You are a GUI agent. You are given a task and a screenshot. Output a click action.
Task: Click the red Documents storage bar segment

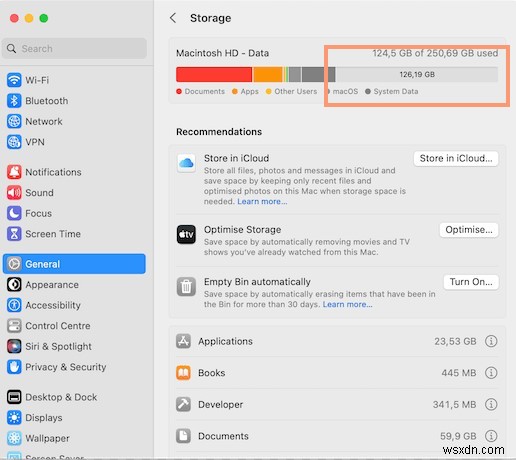pos(214,74)
